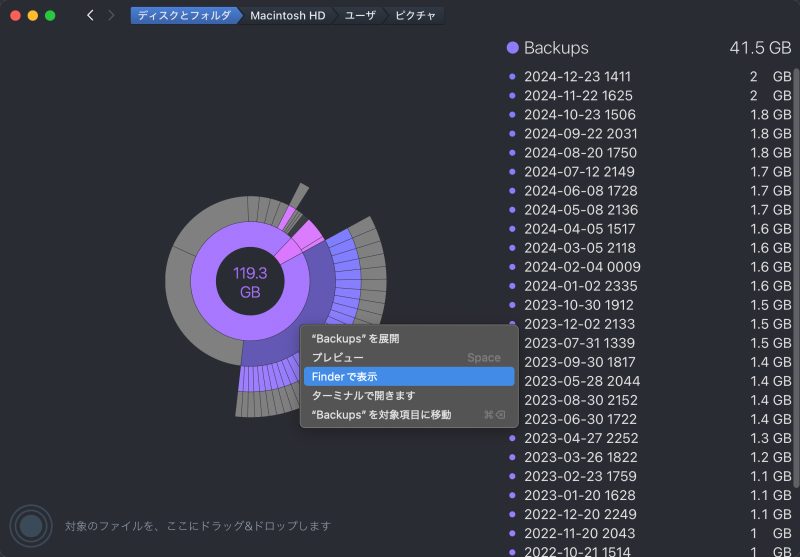Select the 2023-05-28 2044 list item
The image size is (800, 557).
(x=582, y=381)
